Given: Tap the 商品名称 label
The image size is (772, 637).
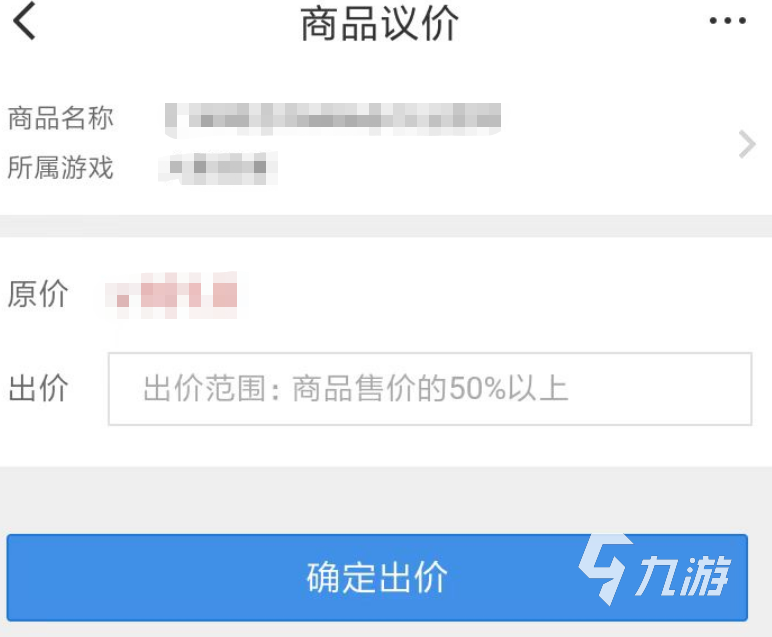Looking at the screenshot, I should (61, 118).
